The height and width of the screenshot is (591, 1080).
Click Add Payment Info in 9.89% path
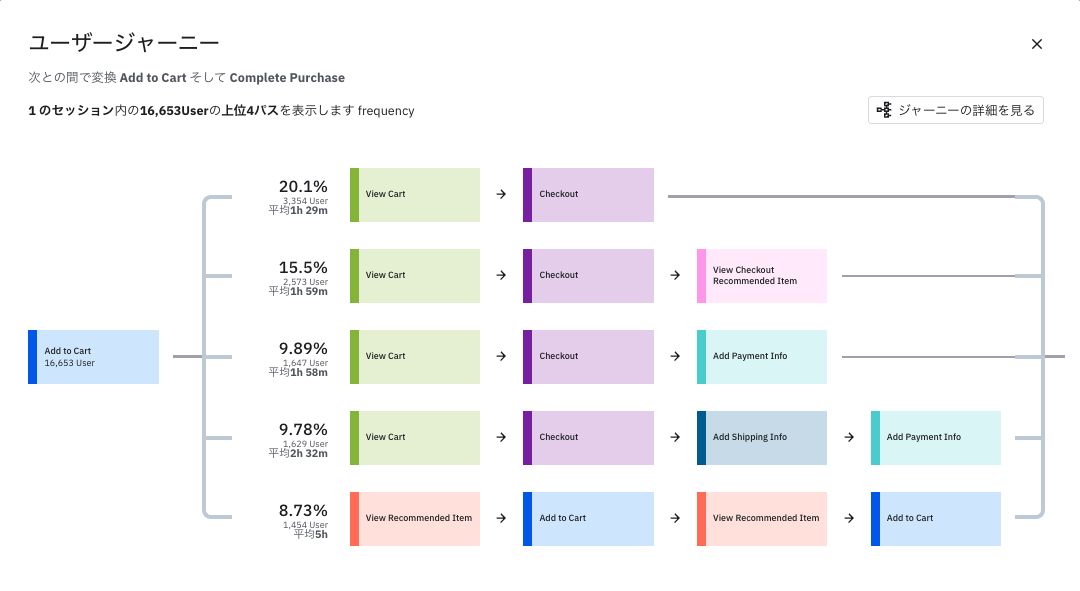point(762,357)
